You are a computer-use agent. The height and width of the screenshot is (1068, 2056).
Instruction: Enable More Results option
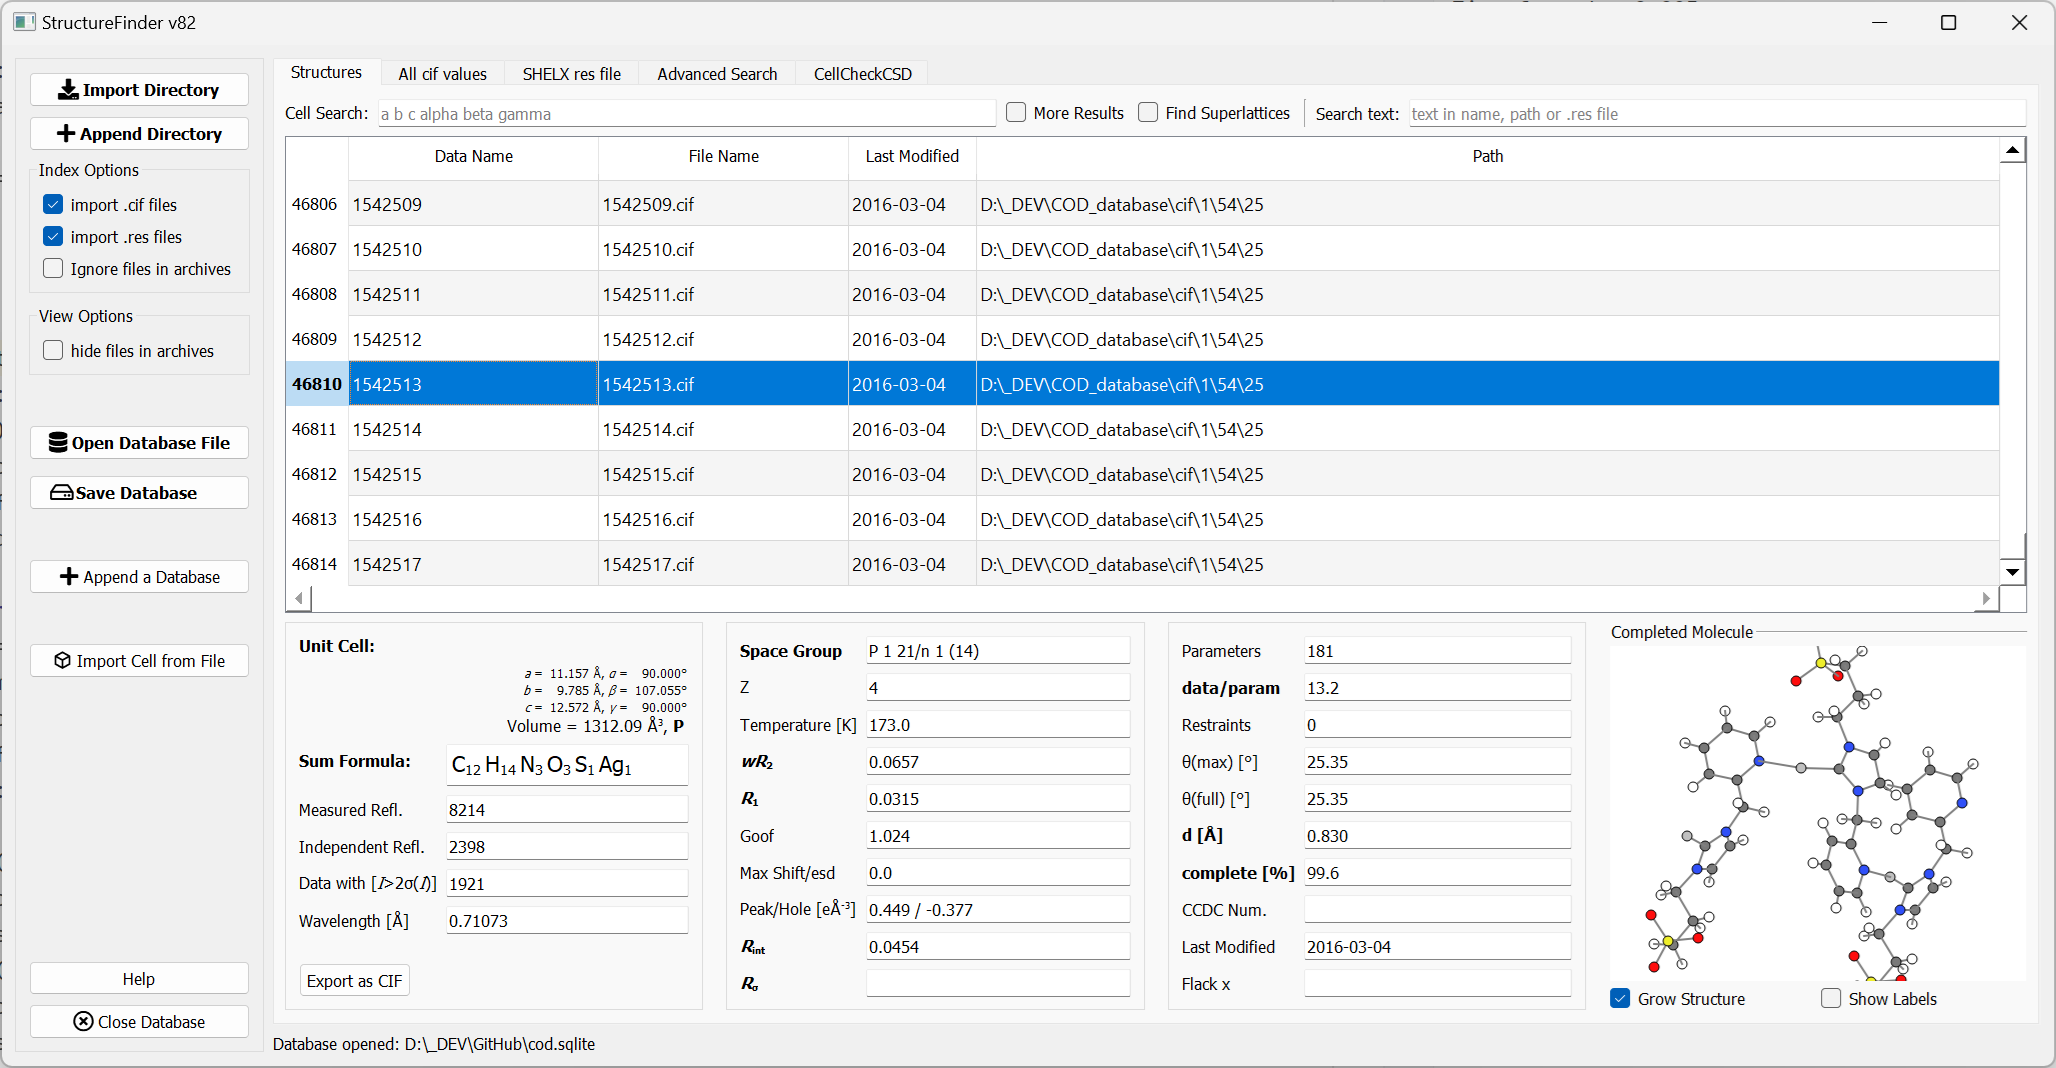point(1015,112)
